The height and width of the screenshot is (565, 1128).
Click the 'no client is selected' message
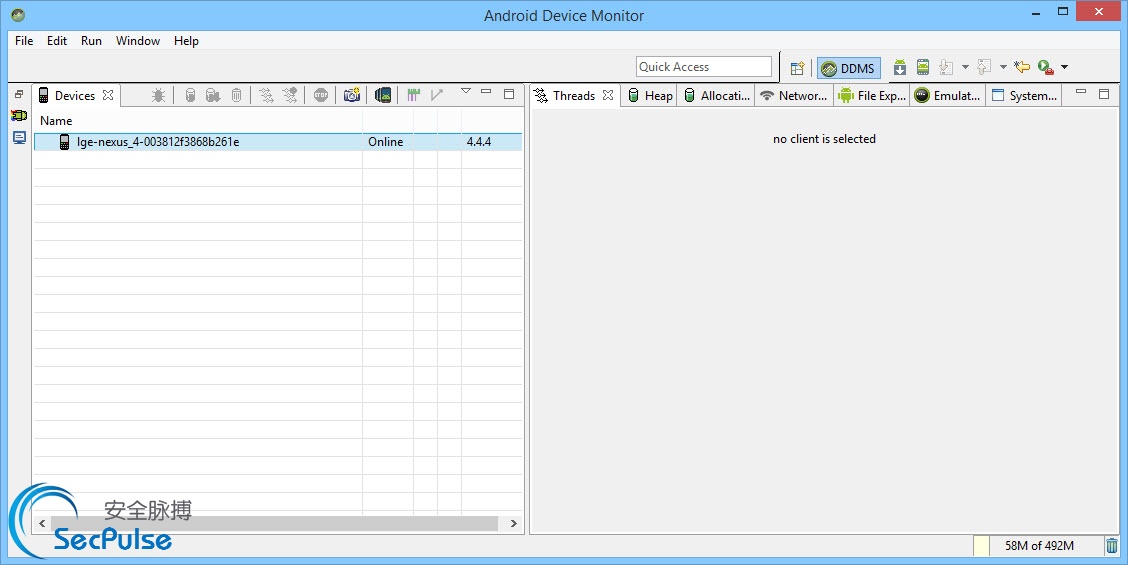click(x=824, y=139)
